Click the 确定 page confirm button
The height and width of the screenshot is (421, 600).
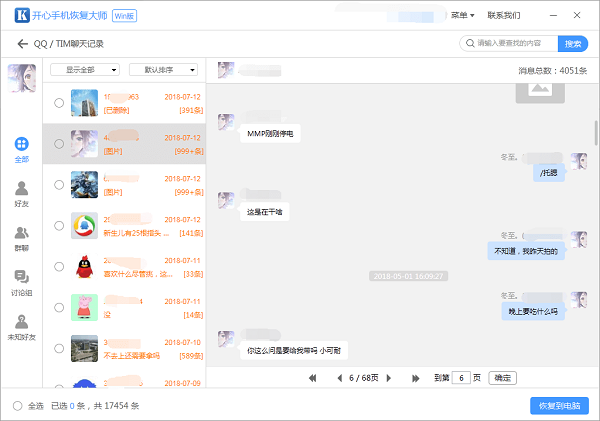coord(502,378)
